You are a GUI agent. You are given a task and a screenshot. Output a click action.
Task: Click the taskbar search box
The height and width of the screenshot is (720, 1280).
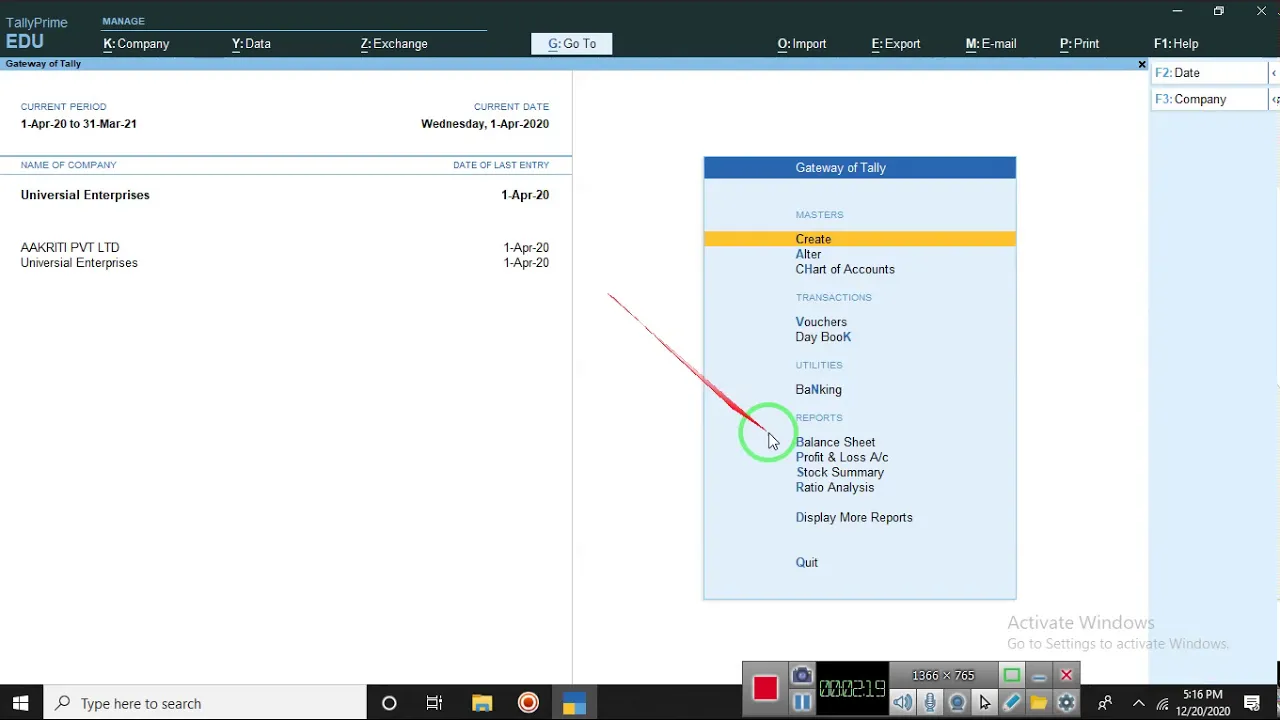coord(205,703)
